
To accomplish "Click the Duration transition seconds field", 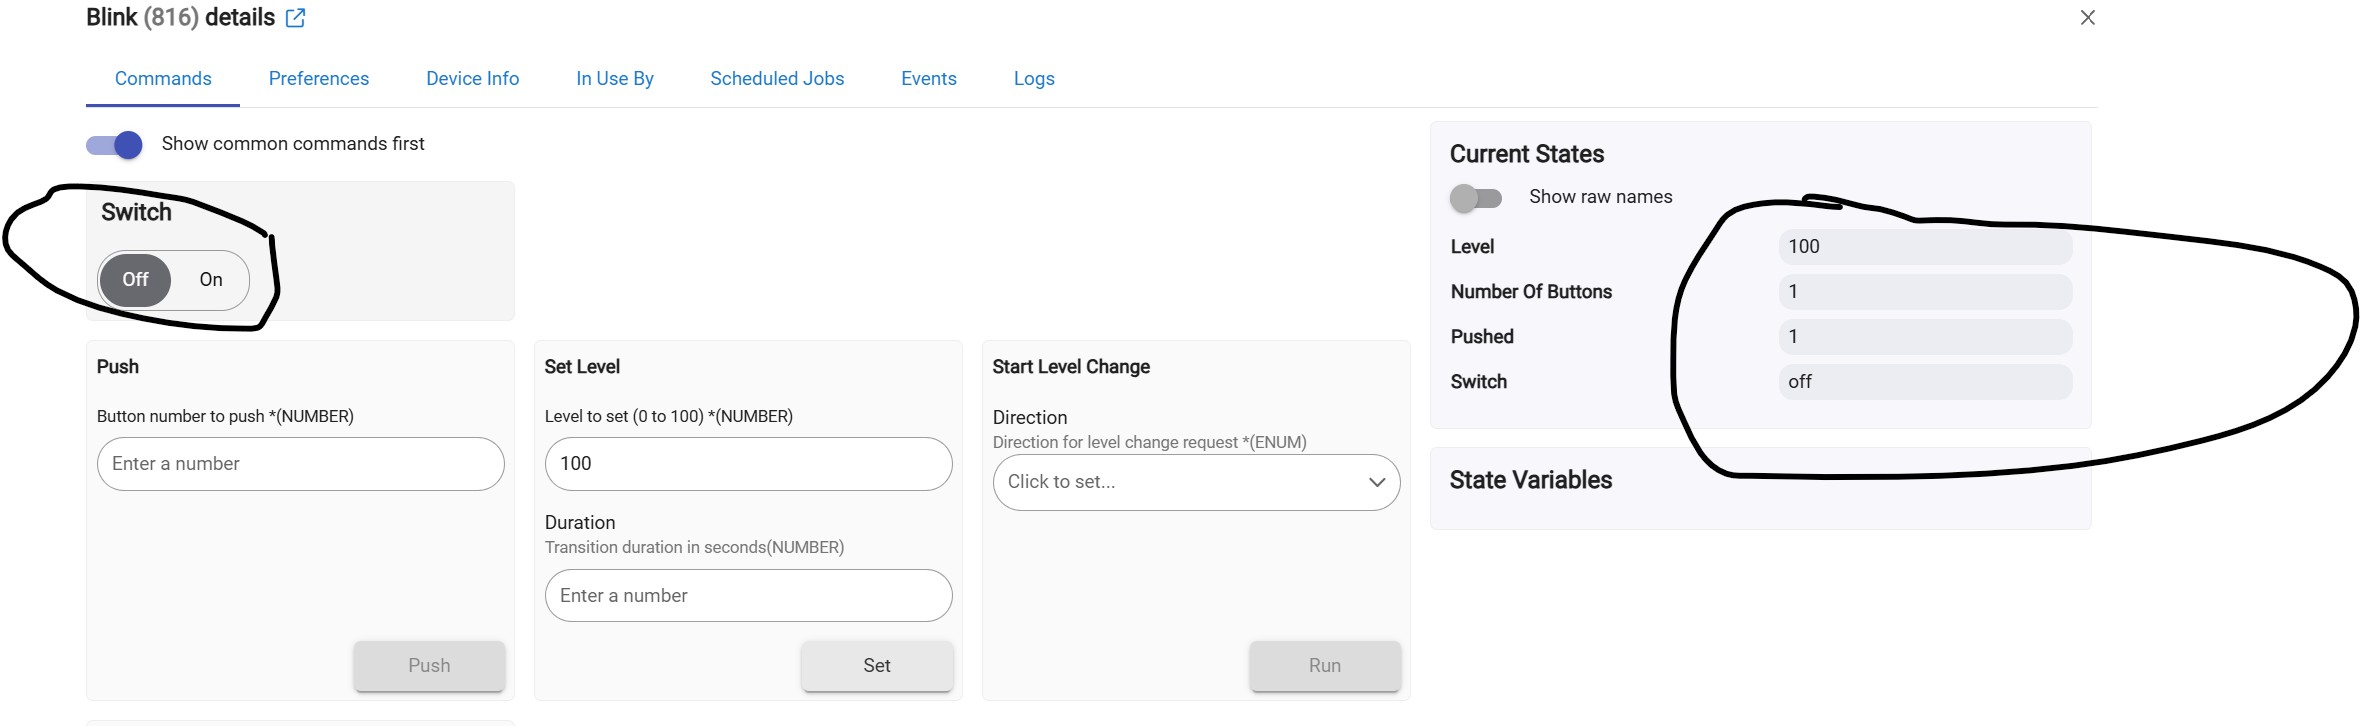I will click(x=748, y=596).
